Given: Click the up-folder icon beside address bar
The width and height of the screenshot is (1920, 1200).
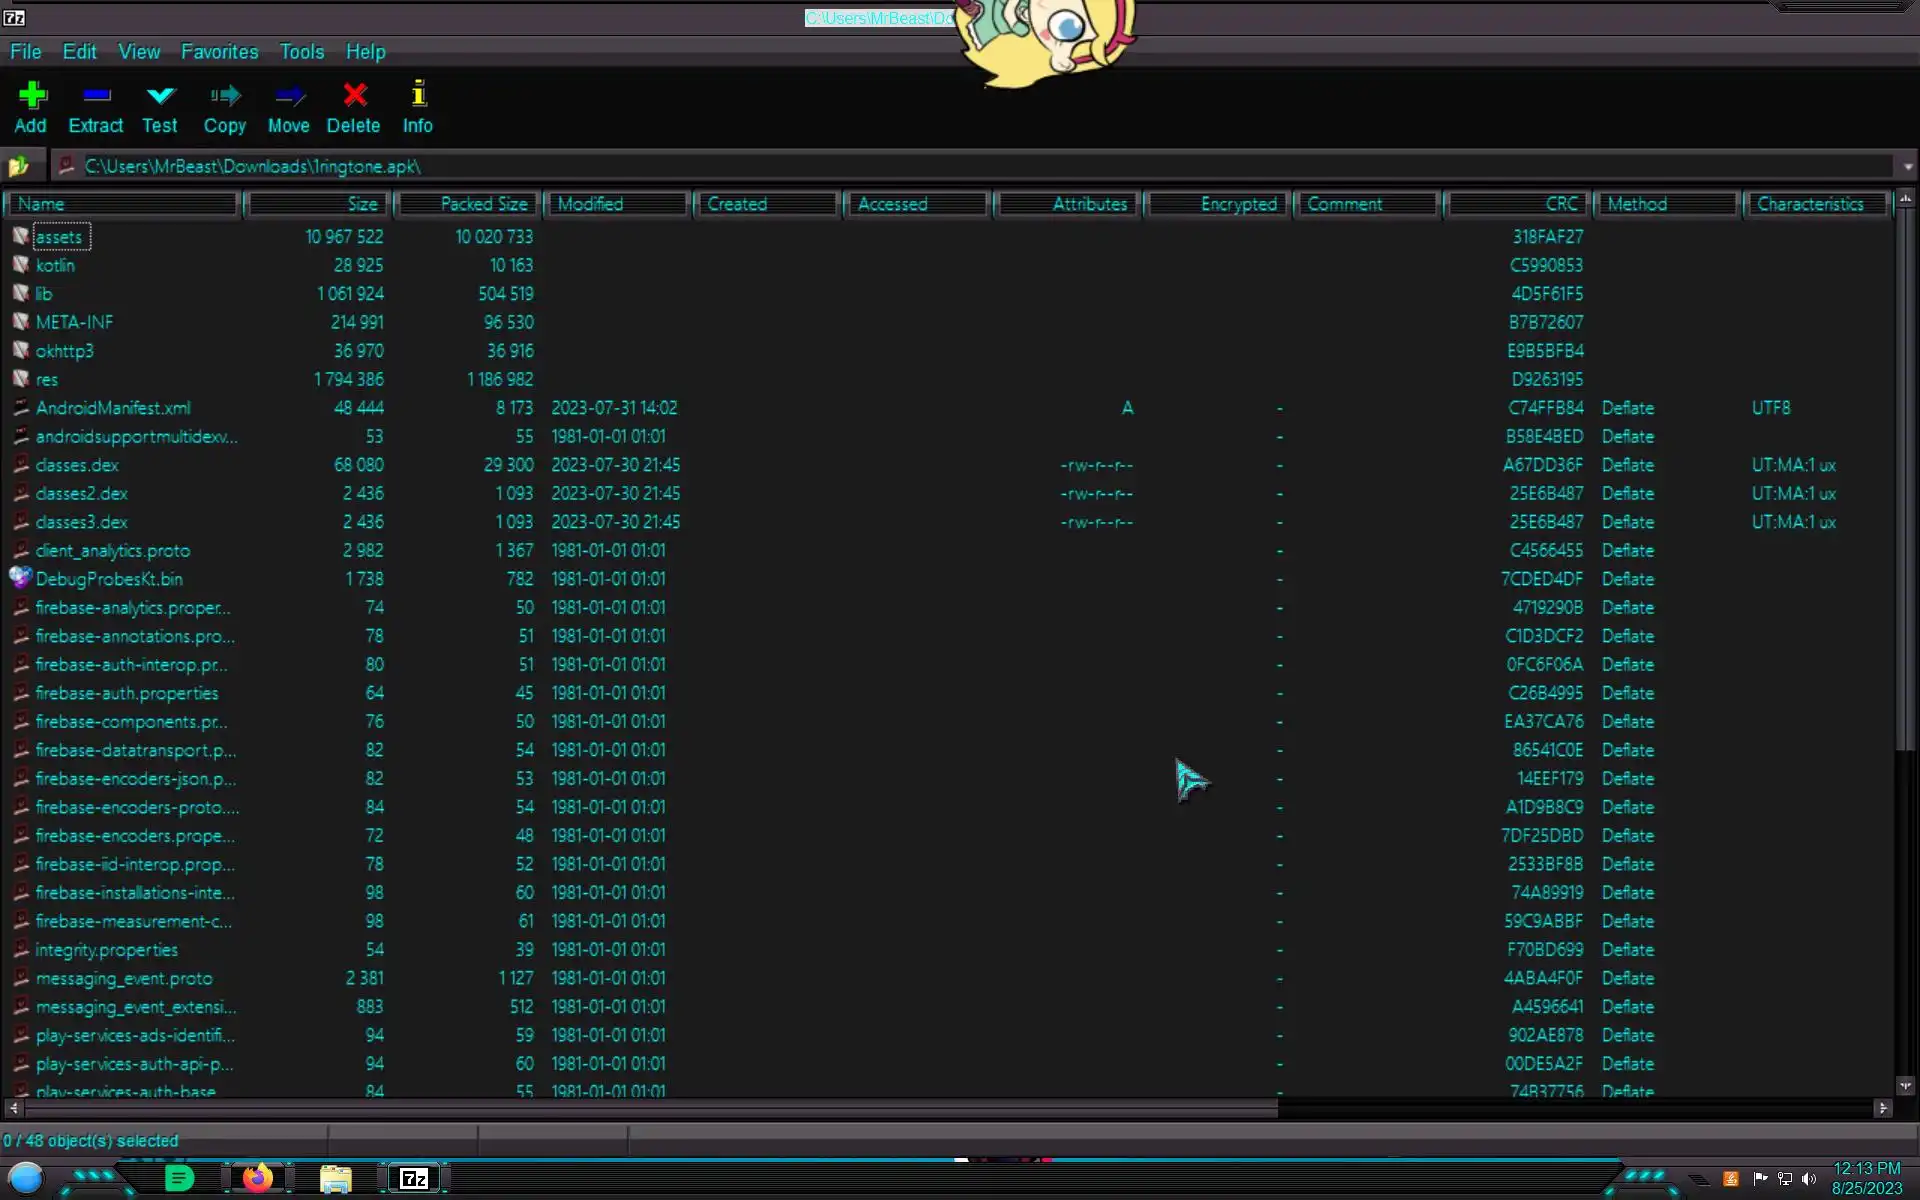Looking at the screenshot, I should [x=19, y=166].
